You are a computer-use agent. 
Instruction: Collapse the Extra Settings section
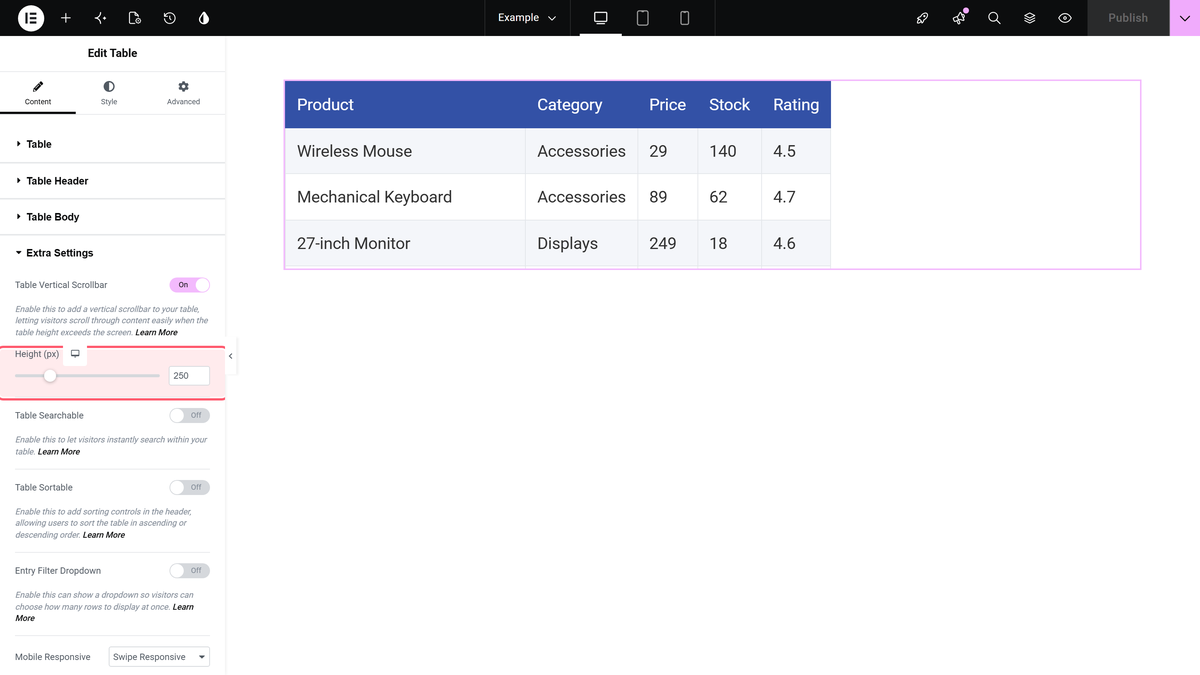pos(113,253)
